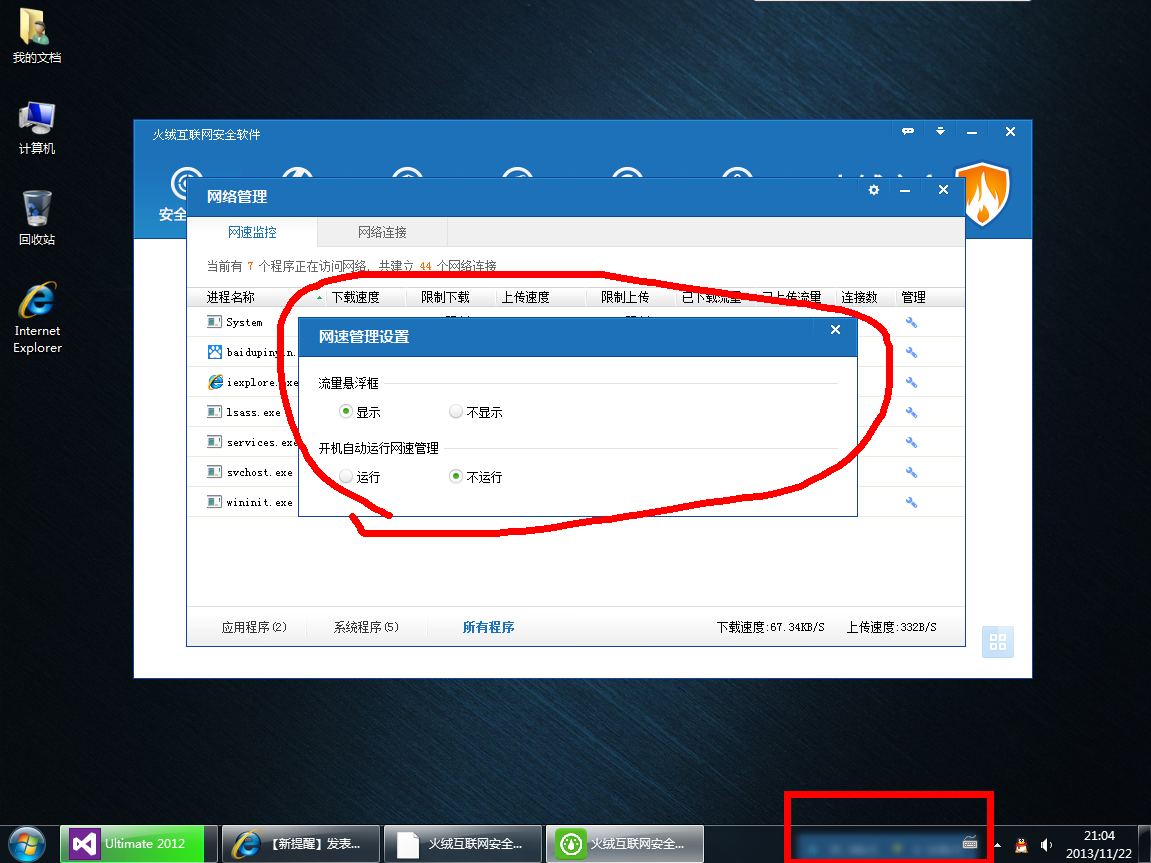Click the volume speaker icon in system tray
The height and width of the screenshot is (863, 1151).
(x=1046, y=844)
